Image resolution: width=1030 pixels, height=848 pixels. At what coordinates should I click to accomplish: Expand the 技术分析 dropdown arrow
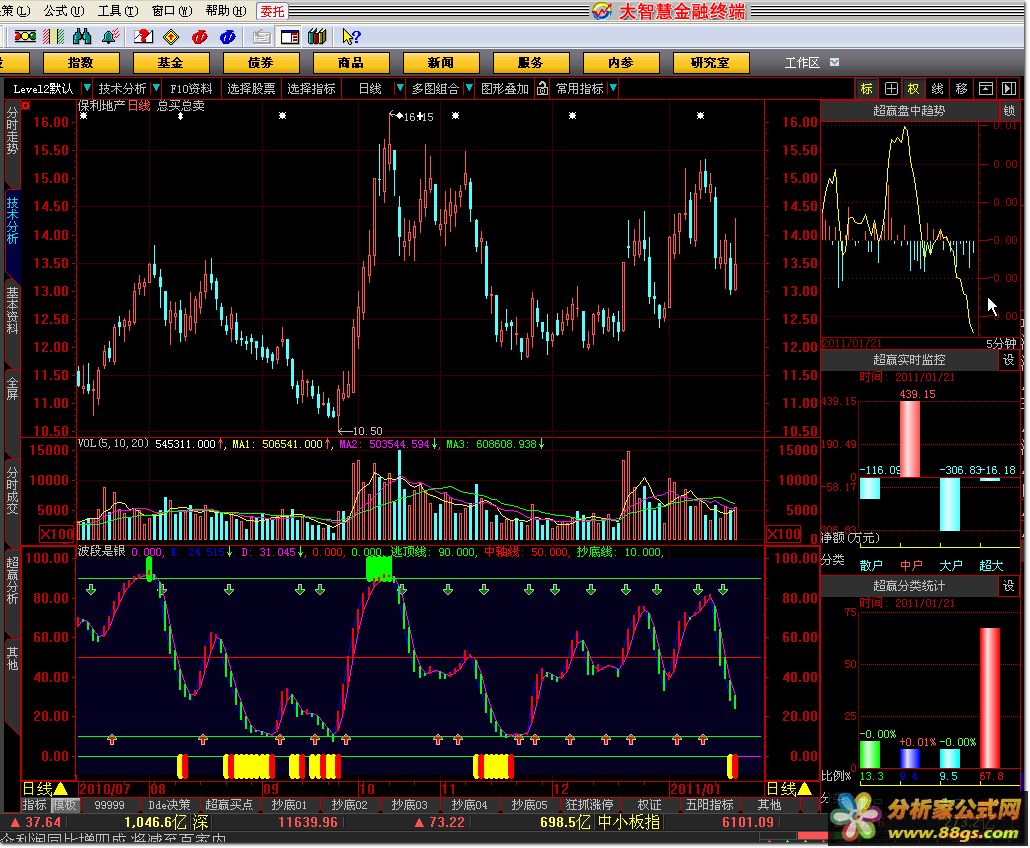156,88
